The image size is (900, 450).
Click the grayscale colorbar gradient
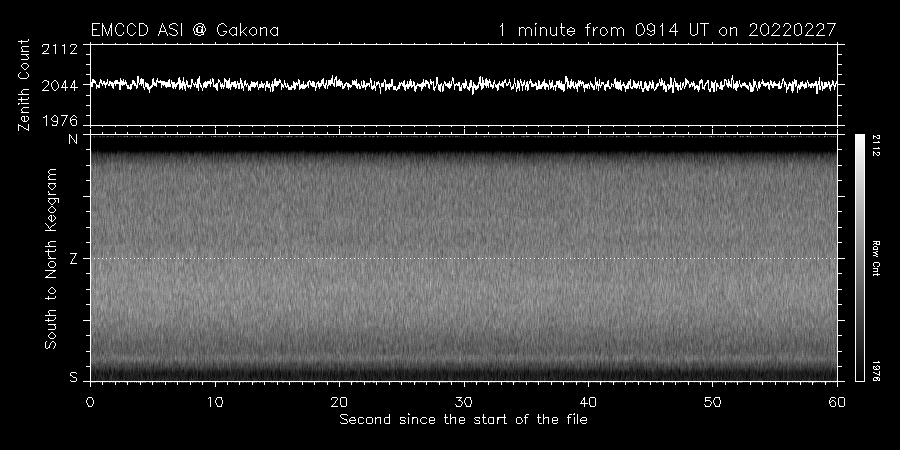click(x=859, y=257)
